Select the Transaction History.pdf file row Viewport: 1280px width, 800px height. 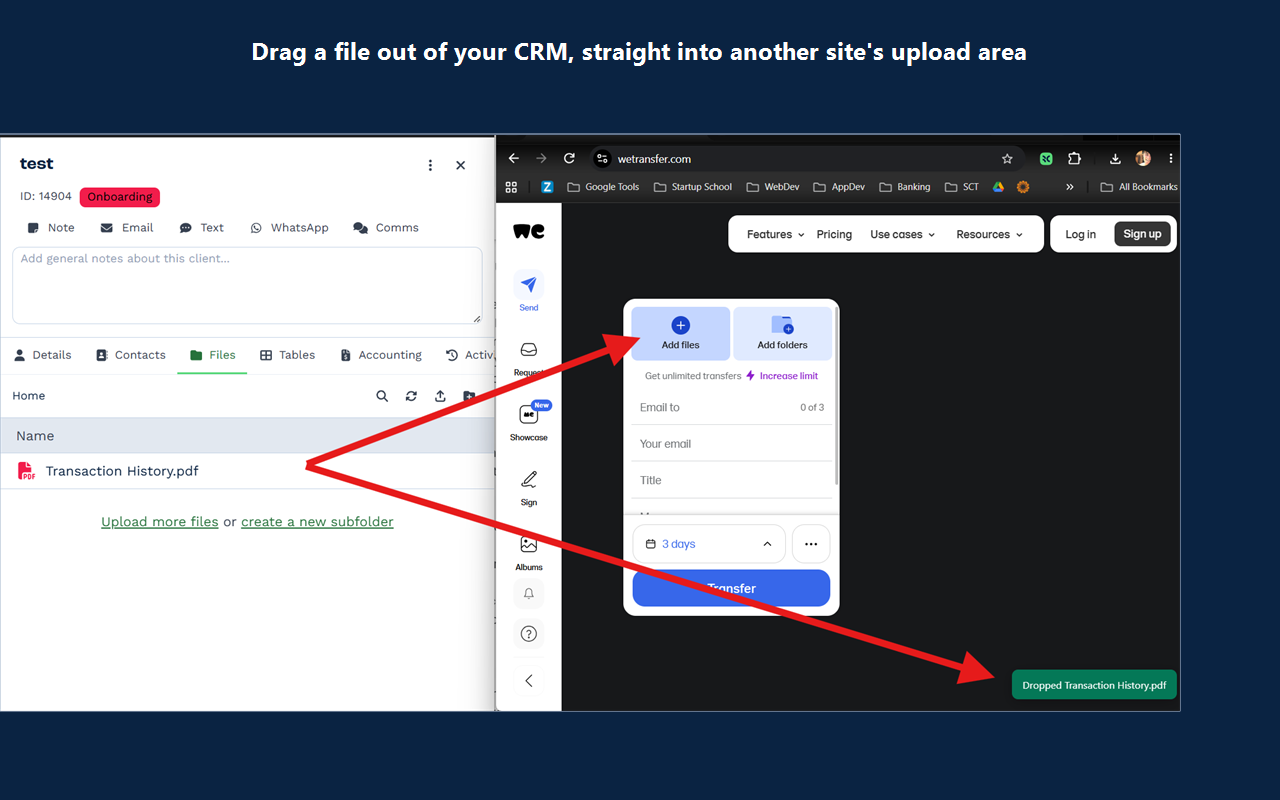tap(248, 471)
